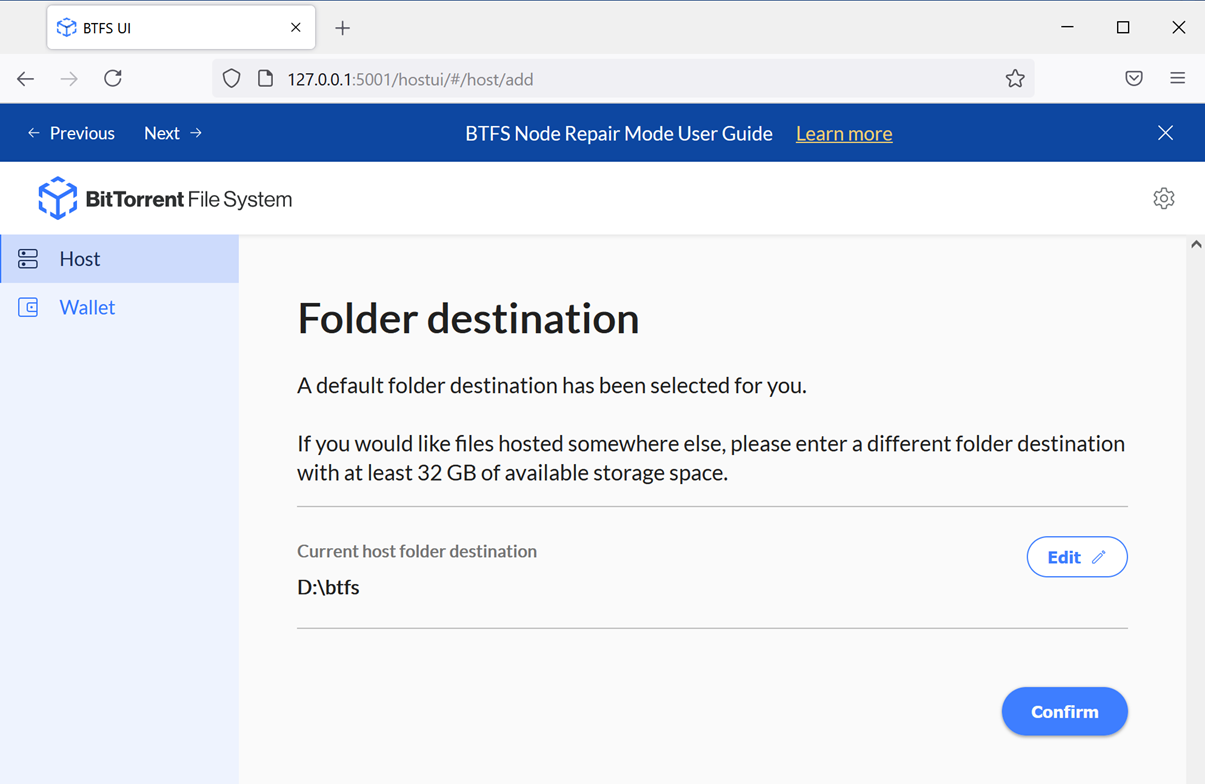Select Host in the sidebar
This screenshot has height=784, width=1205.
click(120, 259)
